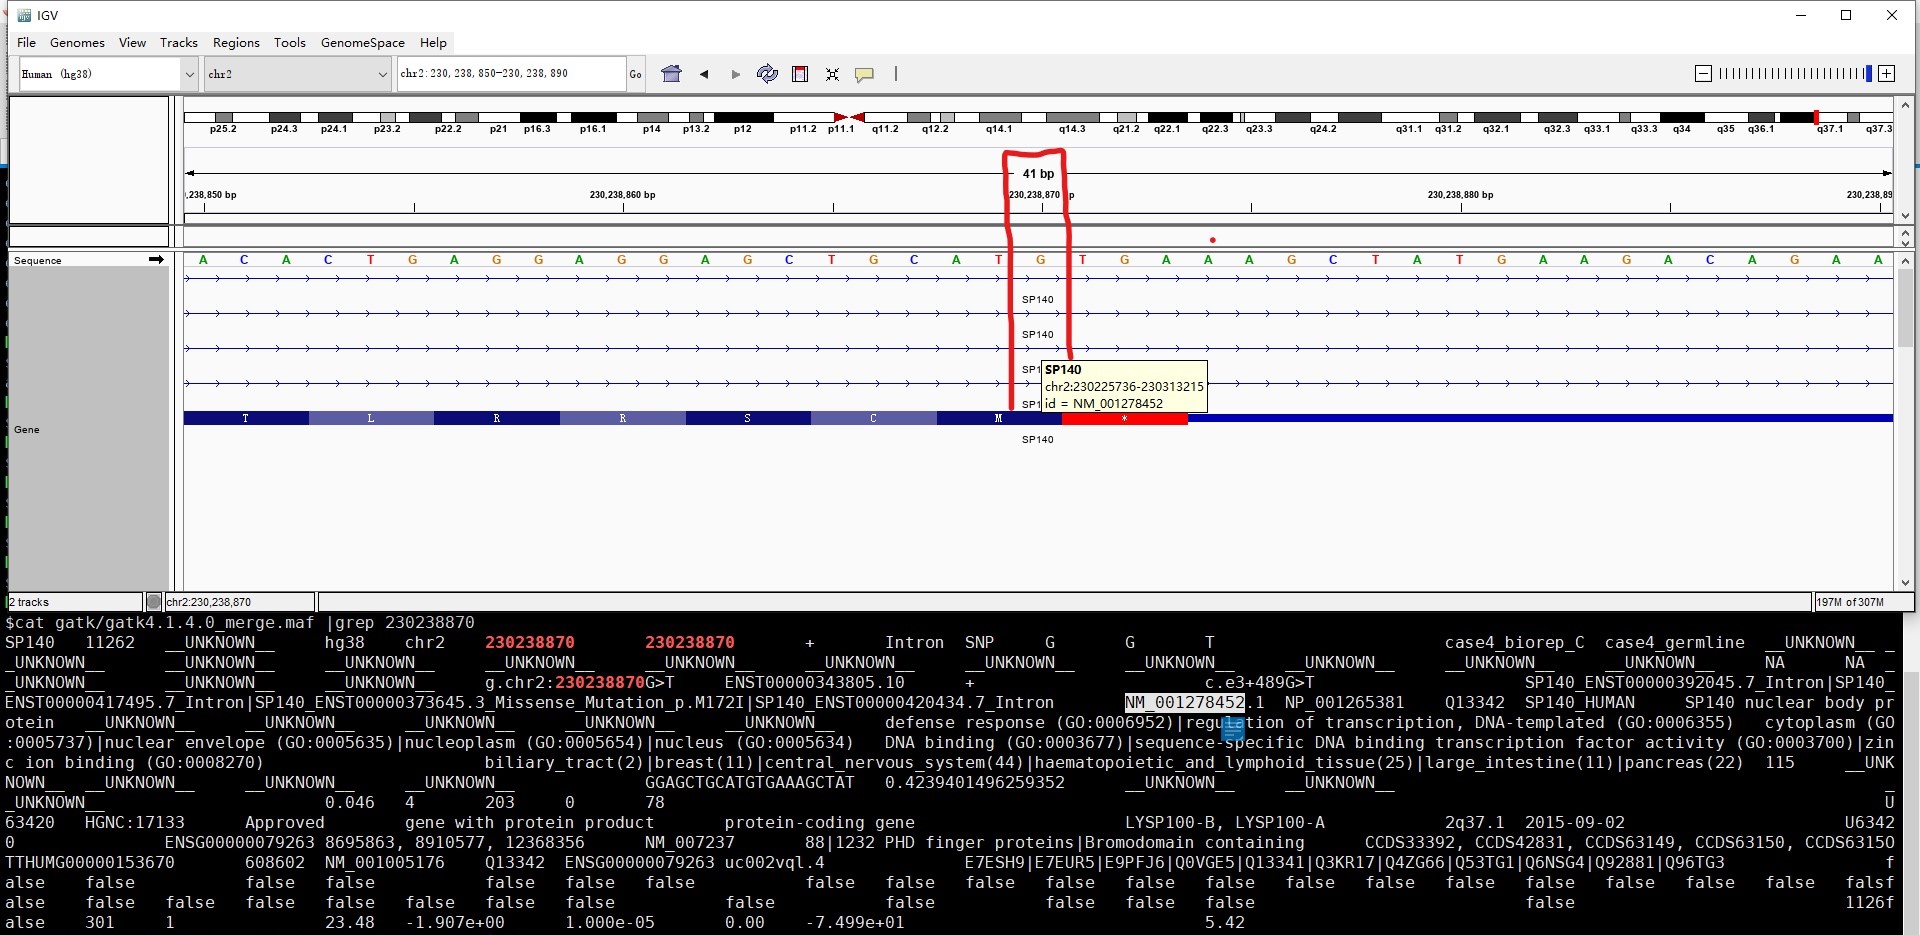Click the locus coordinates input field

click(x=511, y=74)
